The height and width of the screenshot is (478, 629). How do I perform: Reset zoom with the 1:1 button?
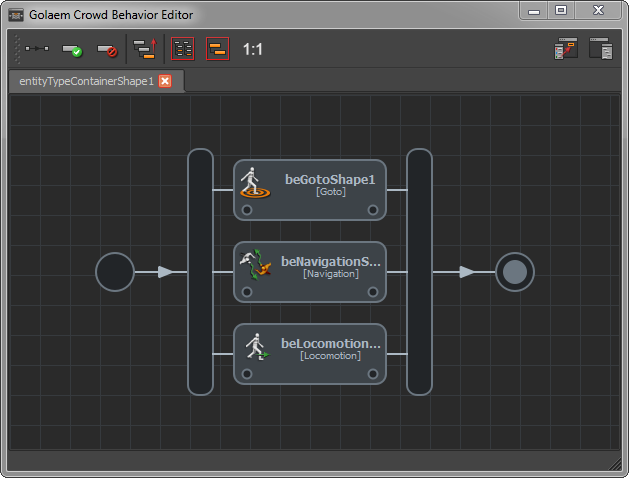253,49
